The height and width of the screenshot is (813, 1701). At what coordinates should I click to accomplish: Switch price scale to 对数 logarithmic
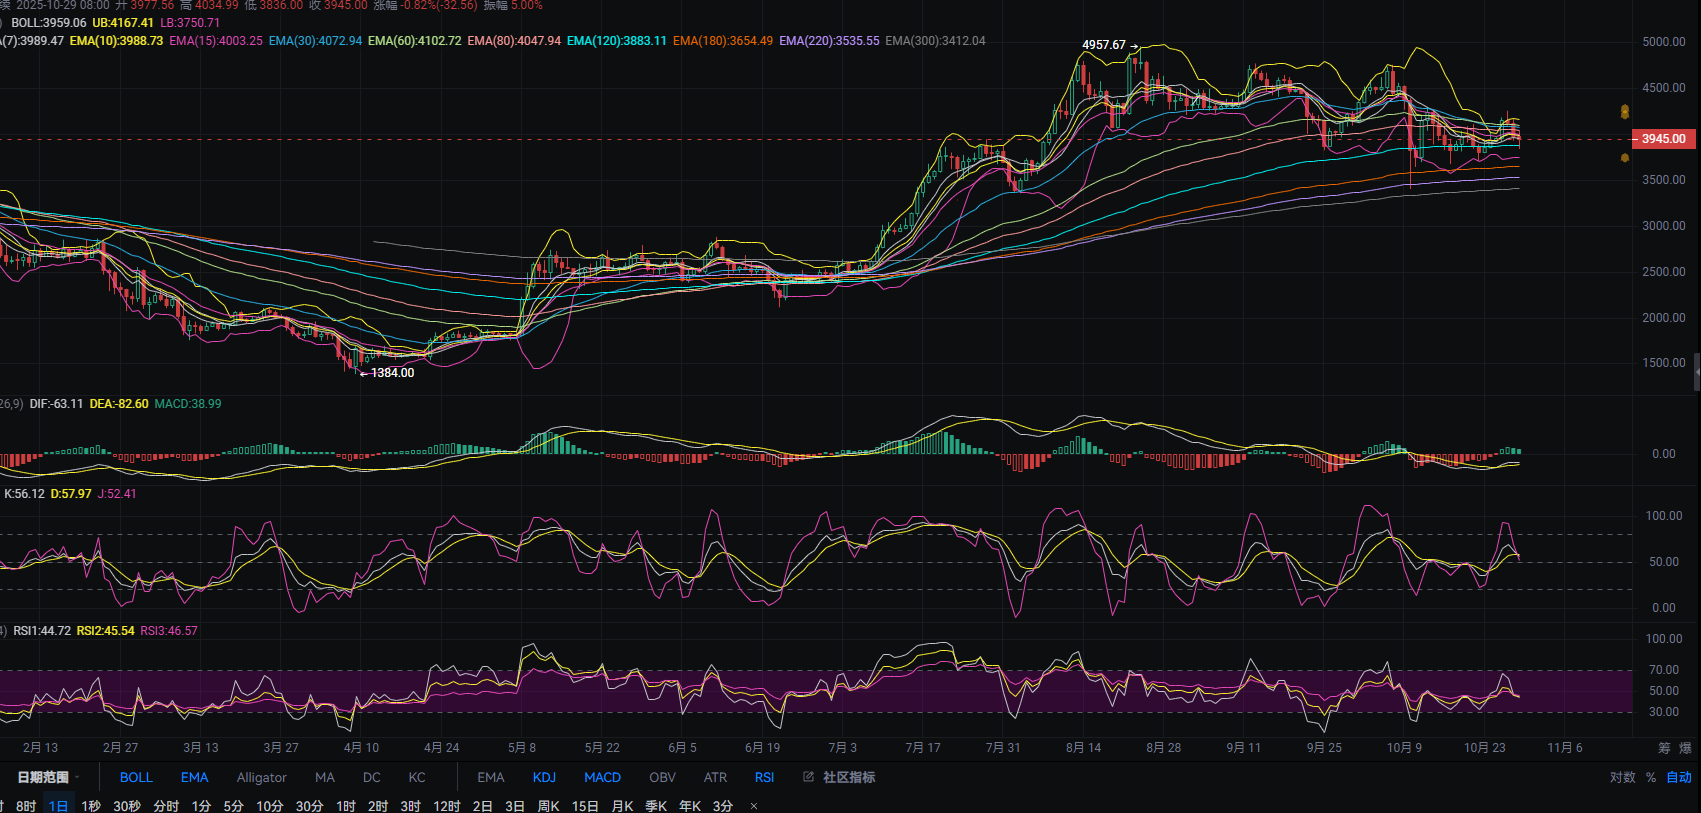coord(1622,777)
